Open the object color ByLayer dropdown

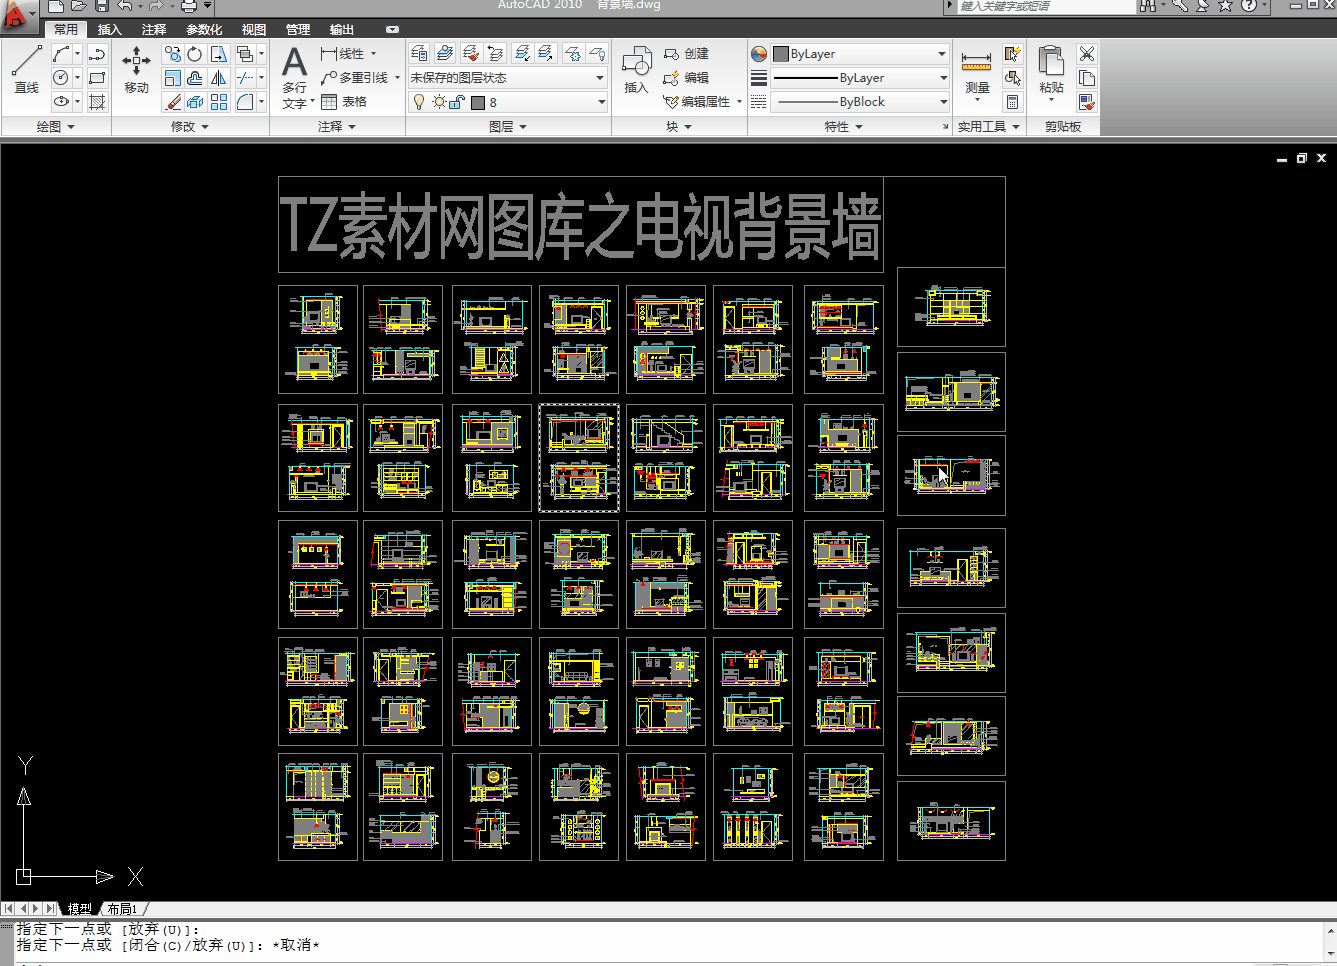pos(859,54)
